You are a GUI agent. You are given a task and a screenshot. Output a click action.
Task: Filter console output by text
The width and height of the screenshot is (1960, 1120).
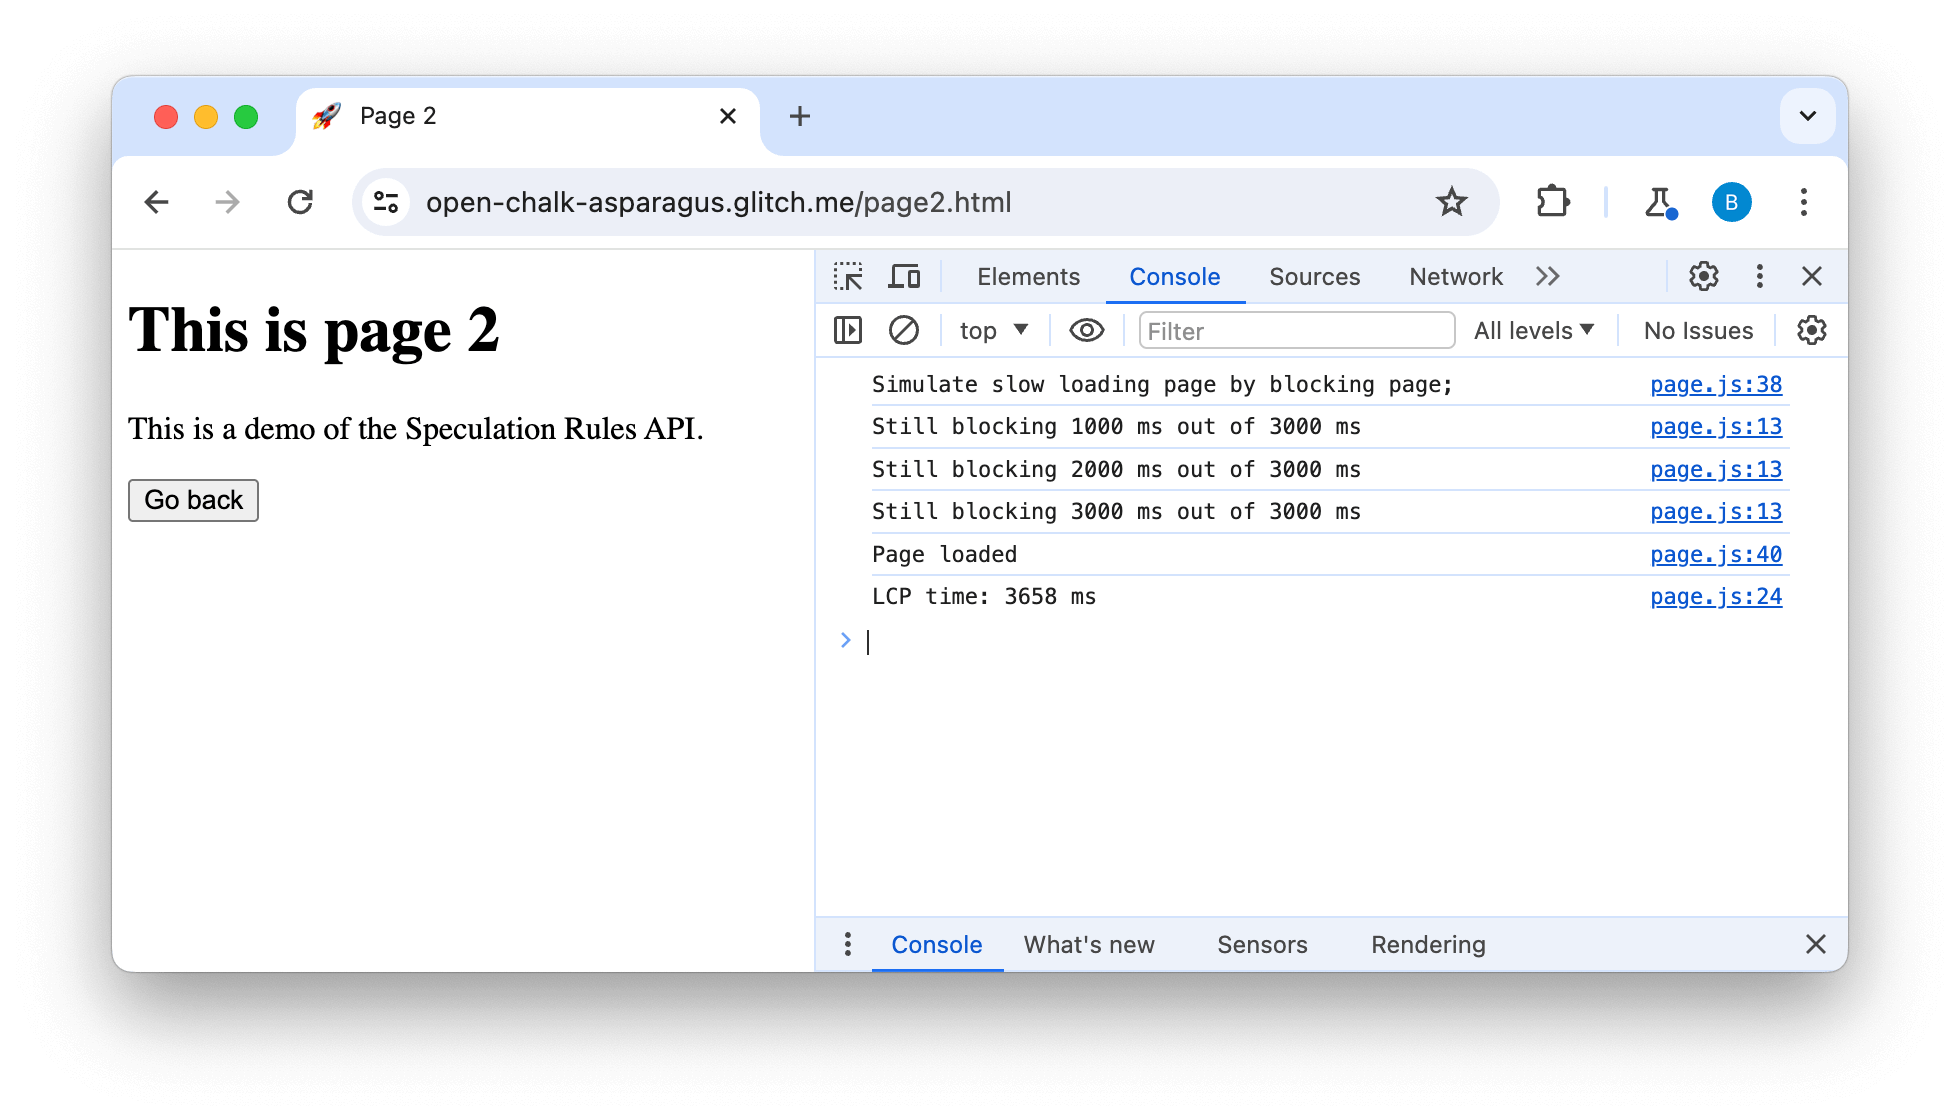pos(1294,331)
